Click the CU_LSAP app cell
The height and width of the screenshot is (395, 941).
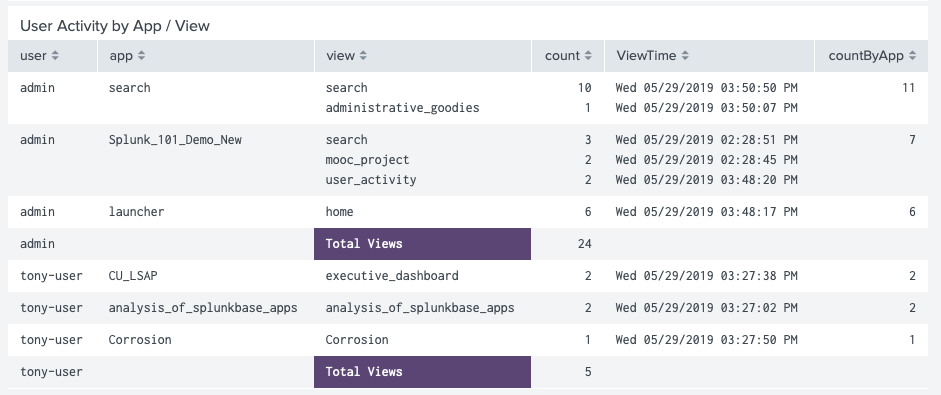(133, 276)
